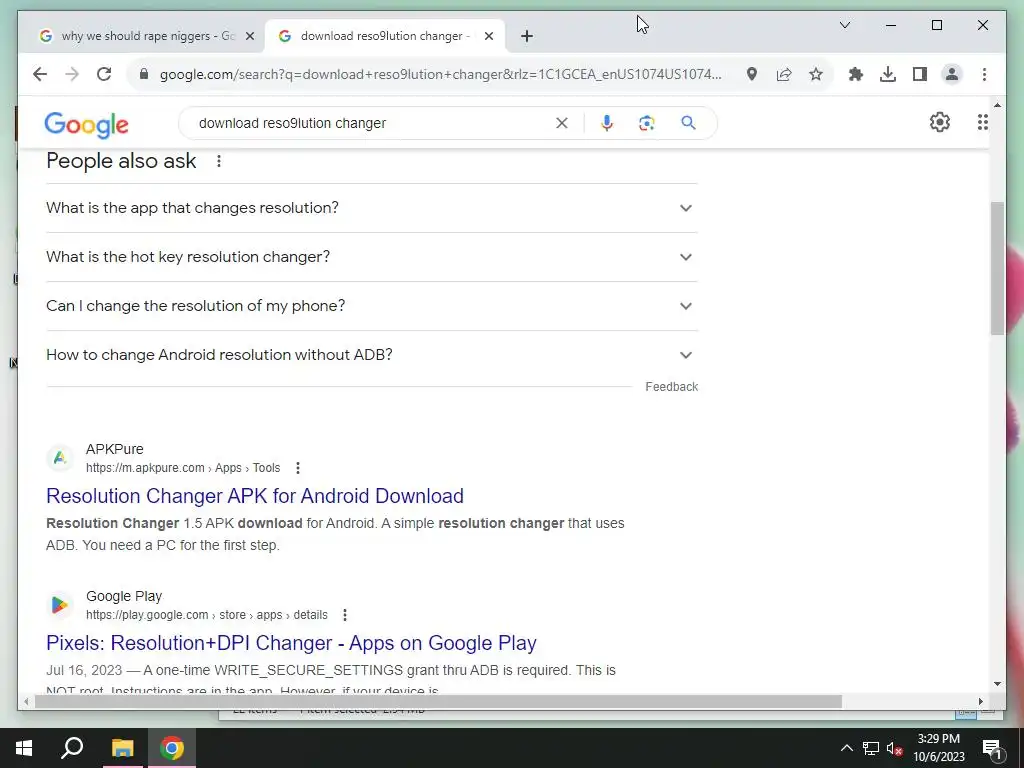The width and height of the screenshot is (1024, 768).
Task: Go back with the browser back arrow
Action: click(x=40, y=74)
